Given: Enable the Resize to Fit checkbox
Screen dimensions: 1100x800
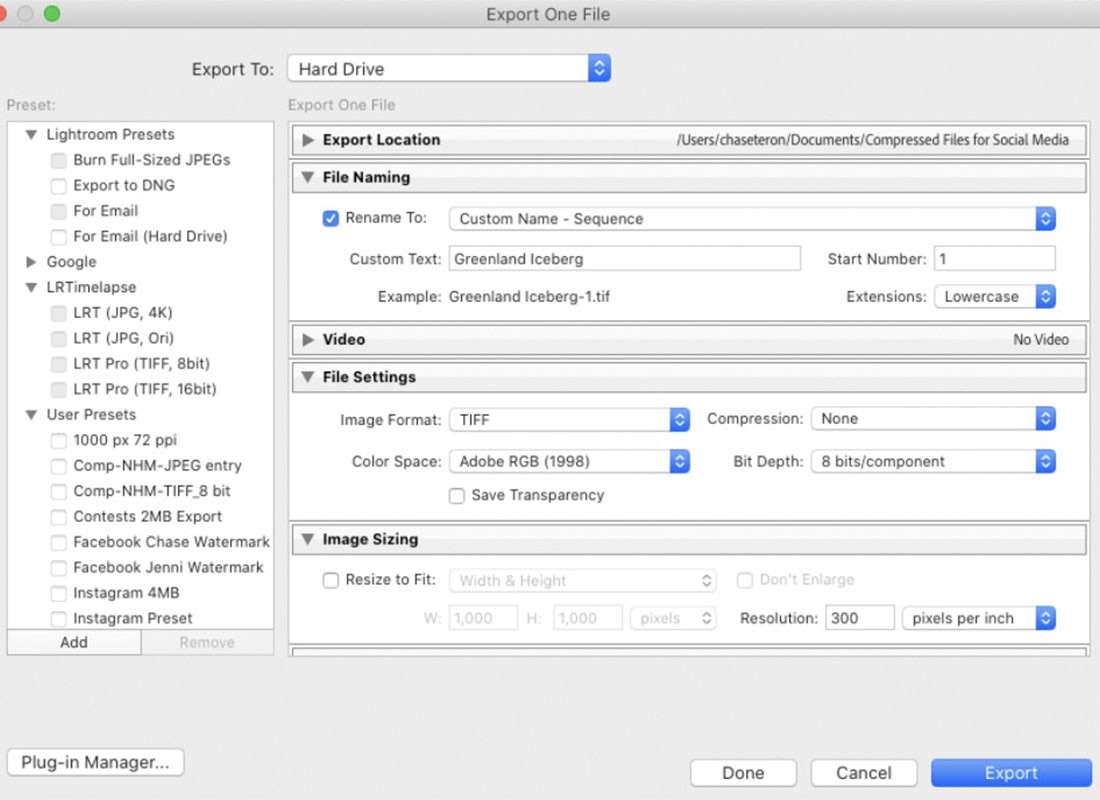Looking at the screenshot, I should click(x=331, y=580).
